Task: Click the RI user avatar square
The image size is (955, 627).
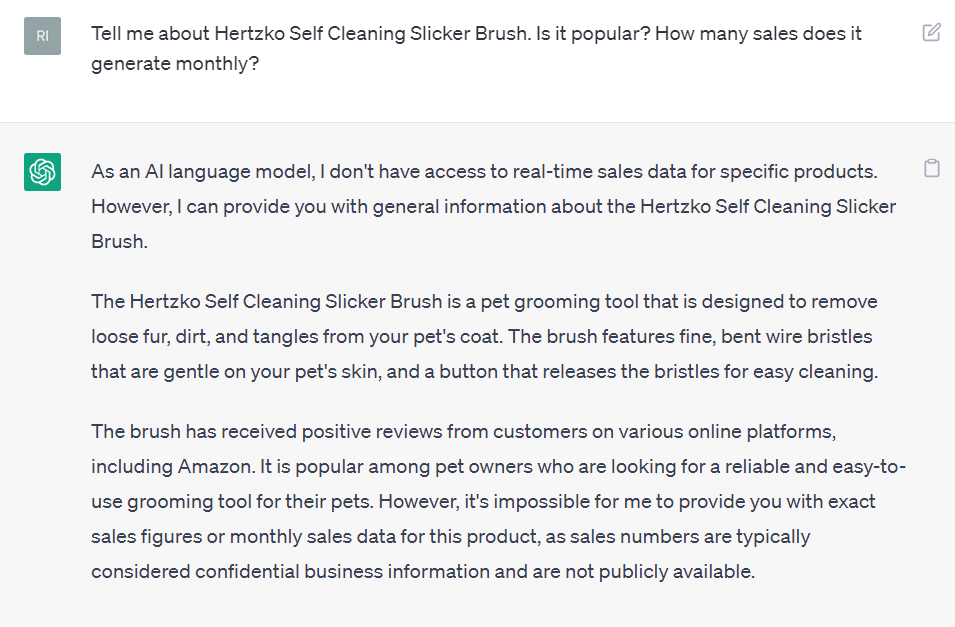Action: pos(41,36)
